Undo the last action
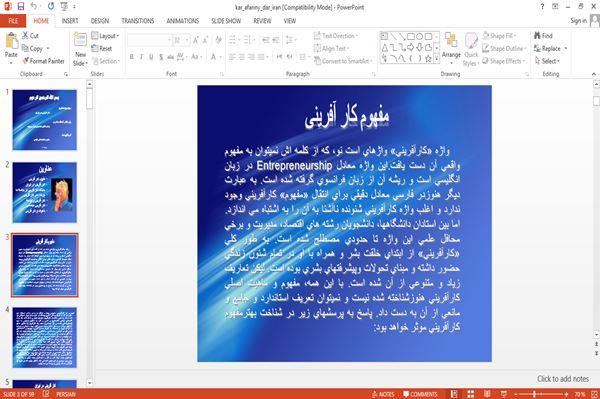Viewport: 600px width, 399px height. tap(34, 7)
